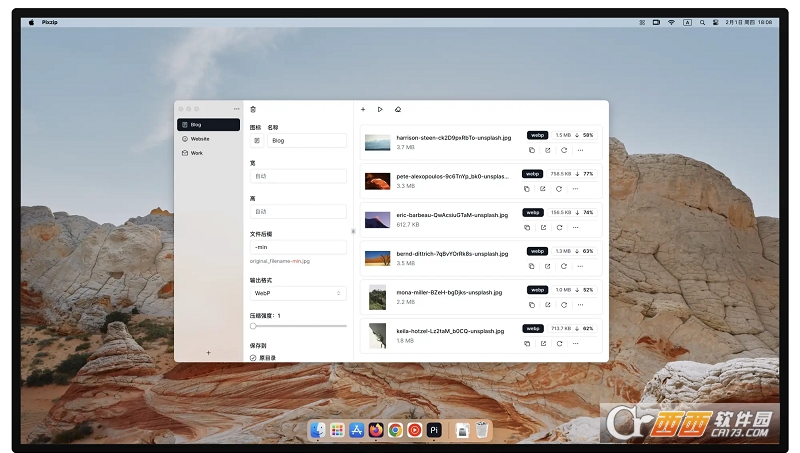Open the sidebar three-dots menu
Screen dimensions: 800x453
(236, 109)
